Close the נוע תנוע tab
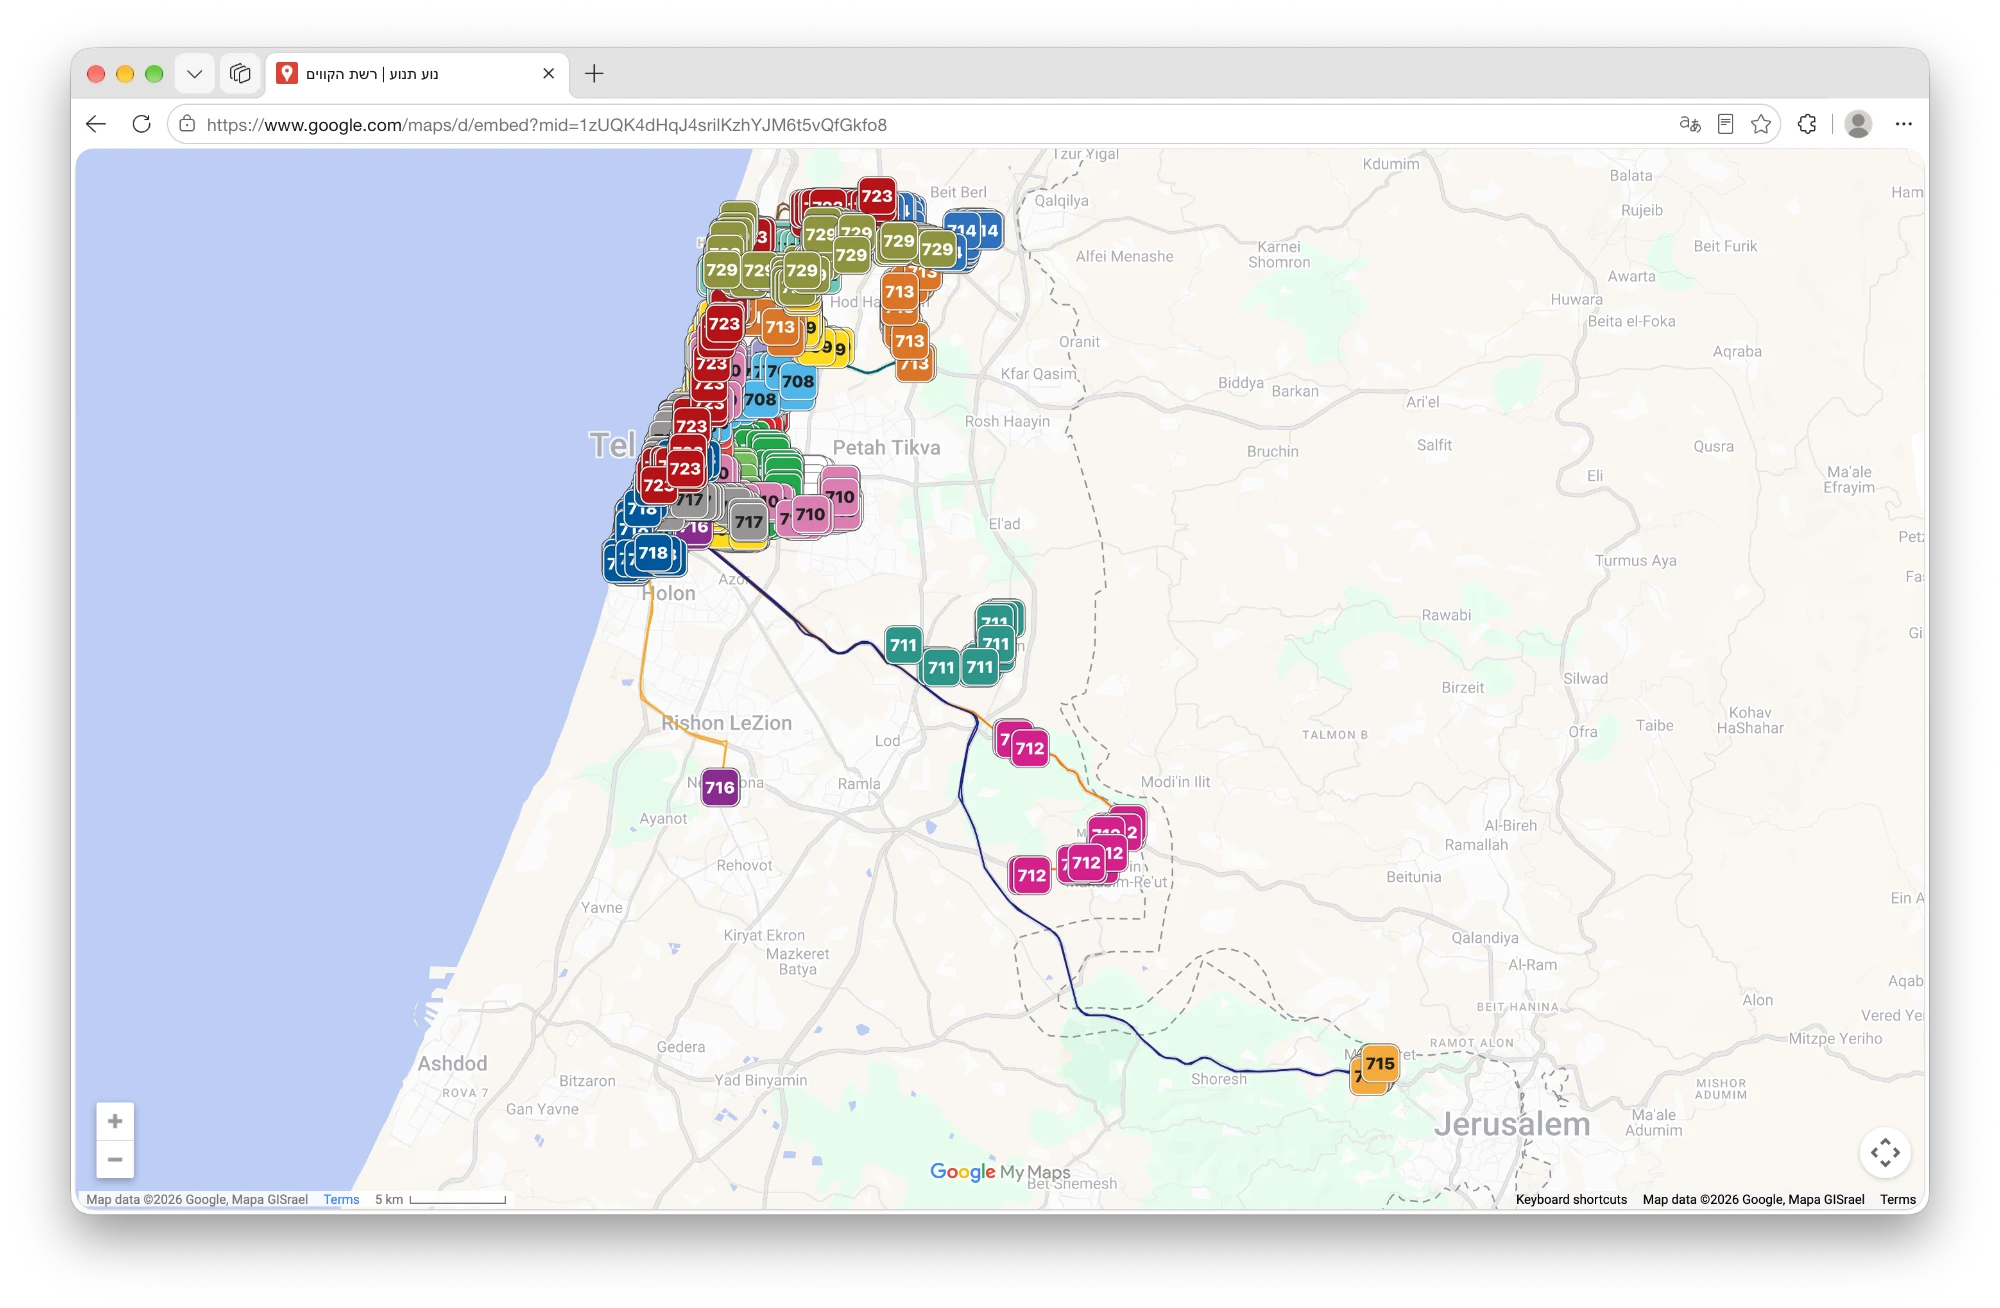Image resolution: width=2000 pixels, height=1308 pixels. 548,74
